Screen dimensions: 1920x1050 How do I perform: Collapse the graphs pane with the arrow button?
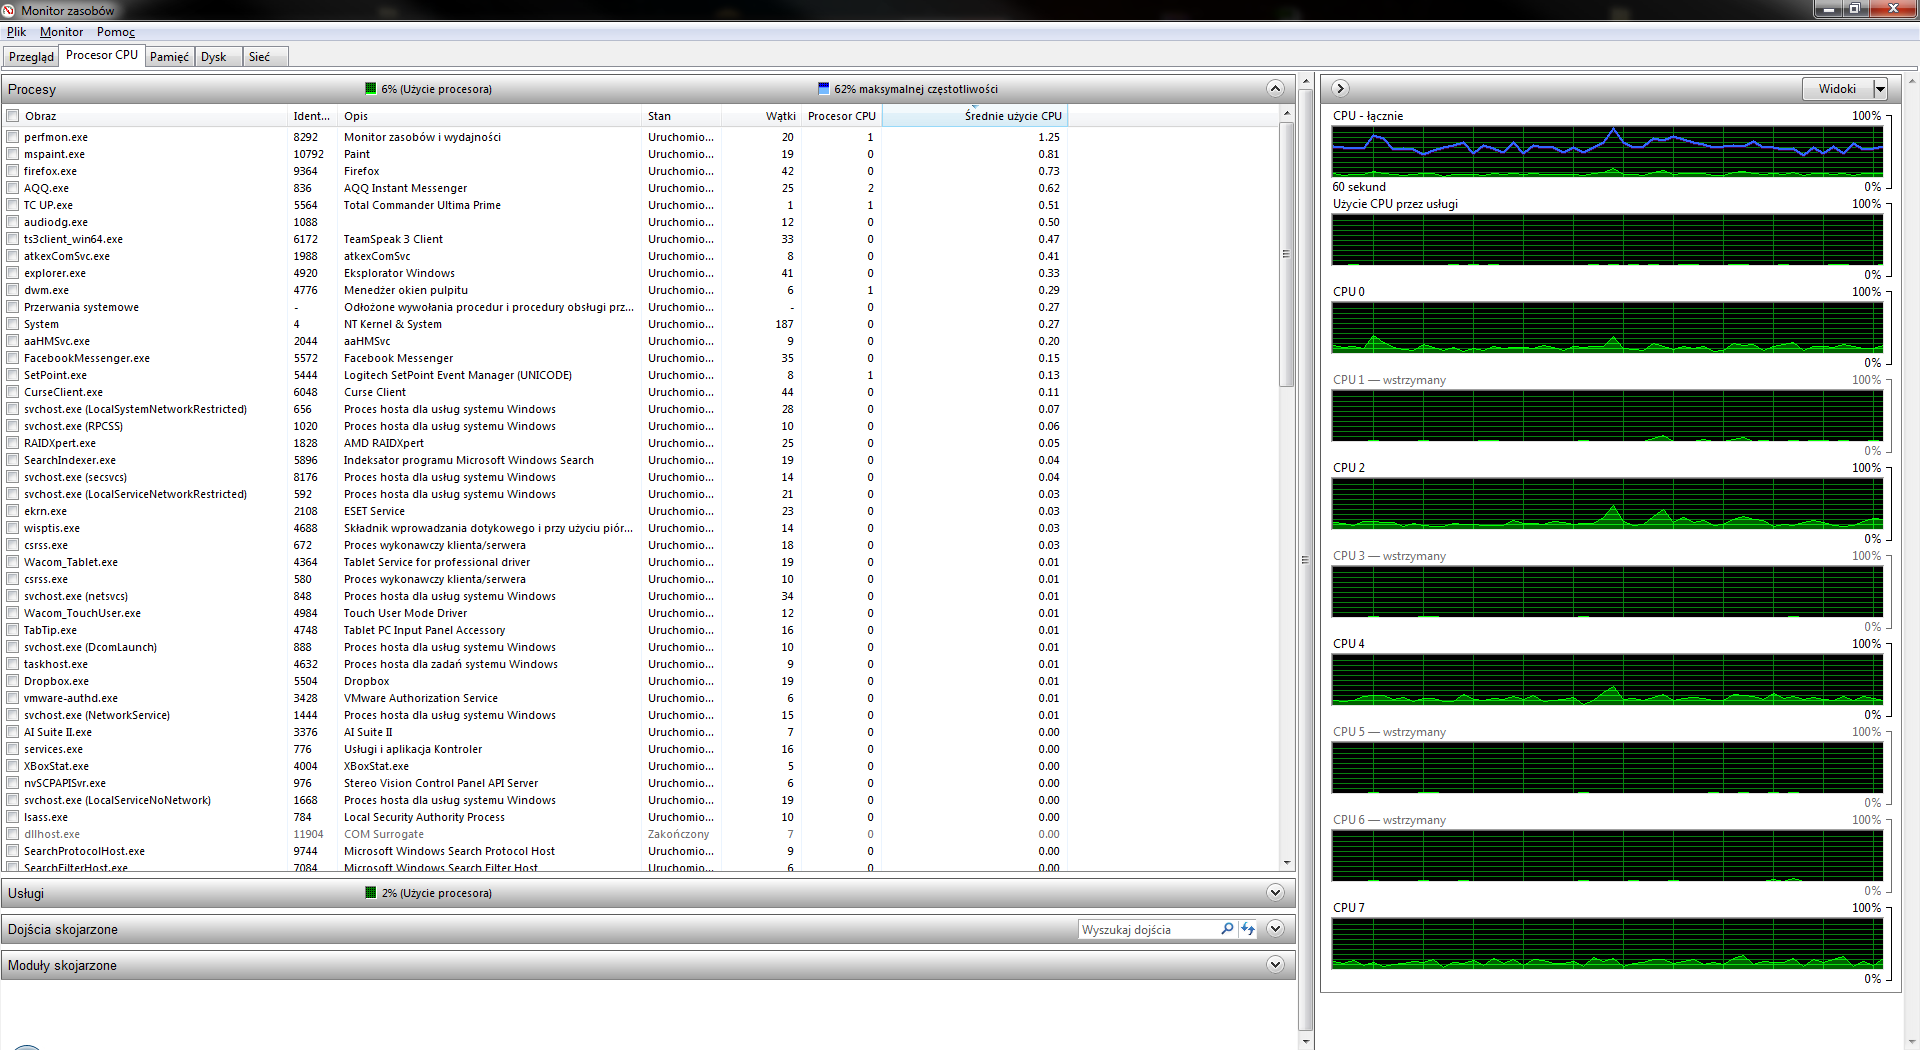click(1341, 88)
